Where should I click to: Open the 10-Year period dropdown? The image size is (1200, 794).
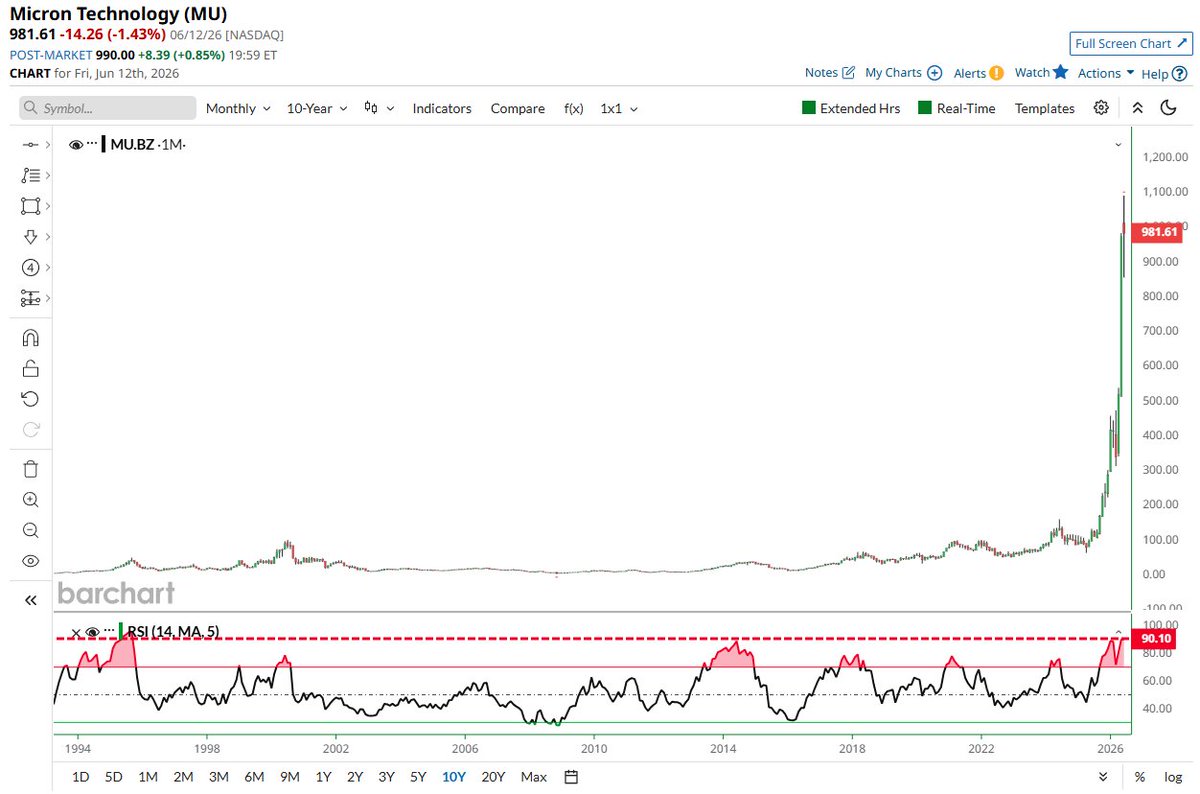pyautogui.click(x=317, y=108)
